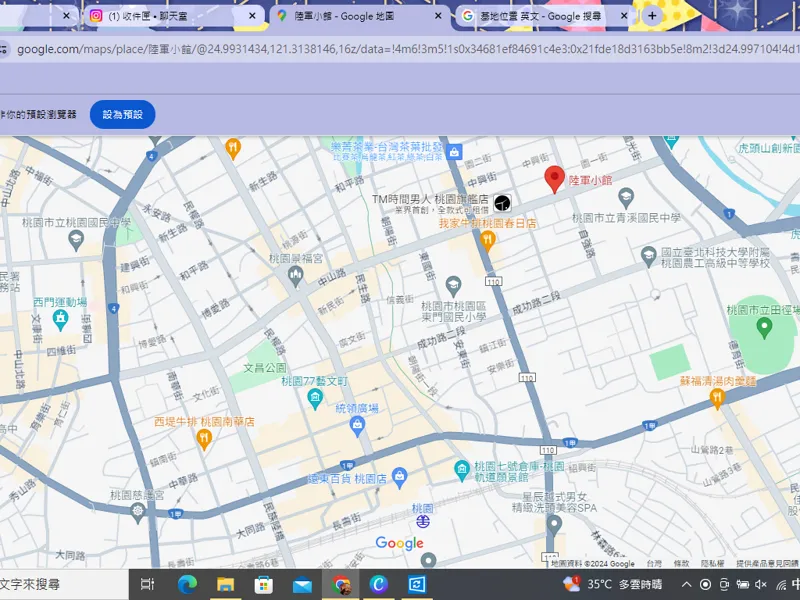The width and height of the screenshot is (800, 600).
Task: Open the 星辰越式男女 SPA gray pin
Action: (554, 525)
